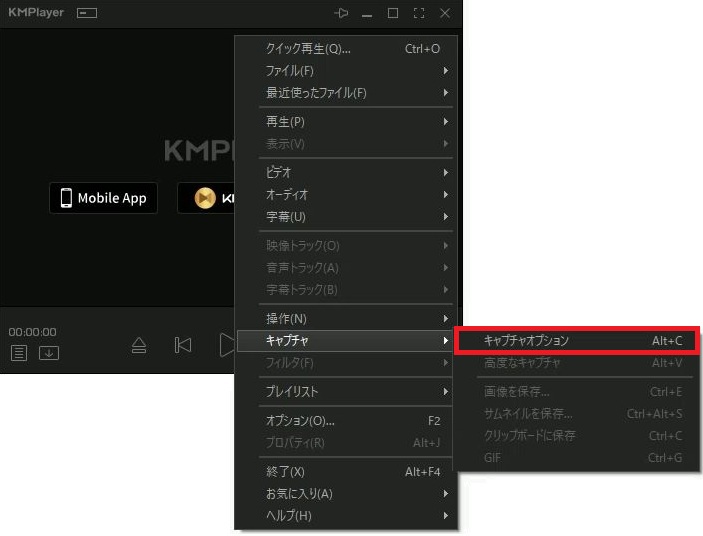This screenshot has height=536, width=703.
Task: Open the プレイリスト submenu
Action: click(292, 391)
